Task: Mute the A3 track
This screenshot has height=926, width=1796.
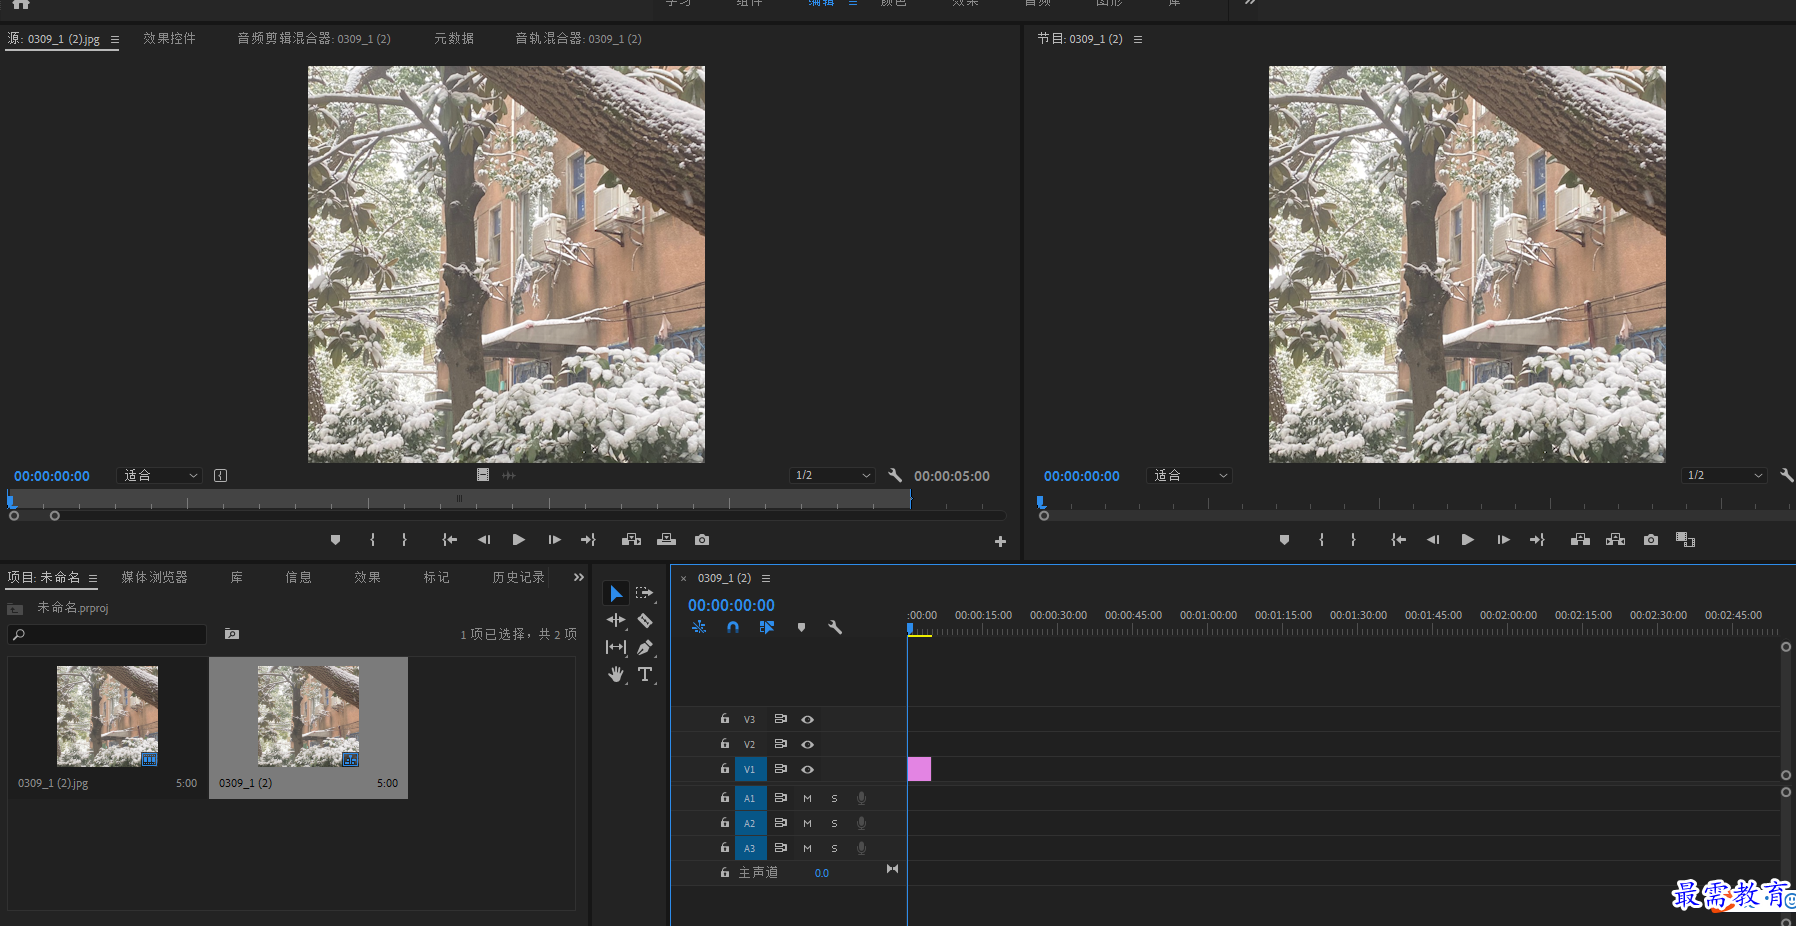Action: coord(807,849)
